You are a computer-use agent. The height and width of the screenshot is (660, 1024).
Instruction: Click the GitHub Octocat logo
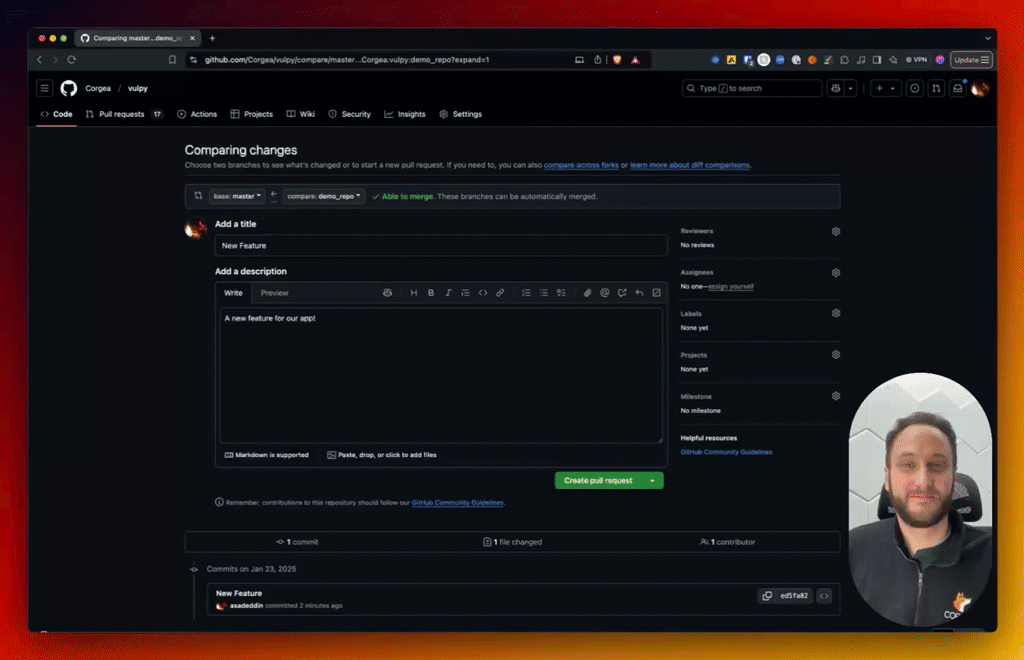coord(69,88)
